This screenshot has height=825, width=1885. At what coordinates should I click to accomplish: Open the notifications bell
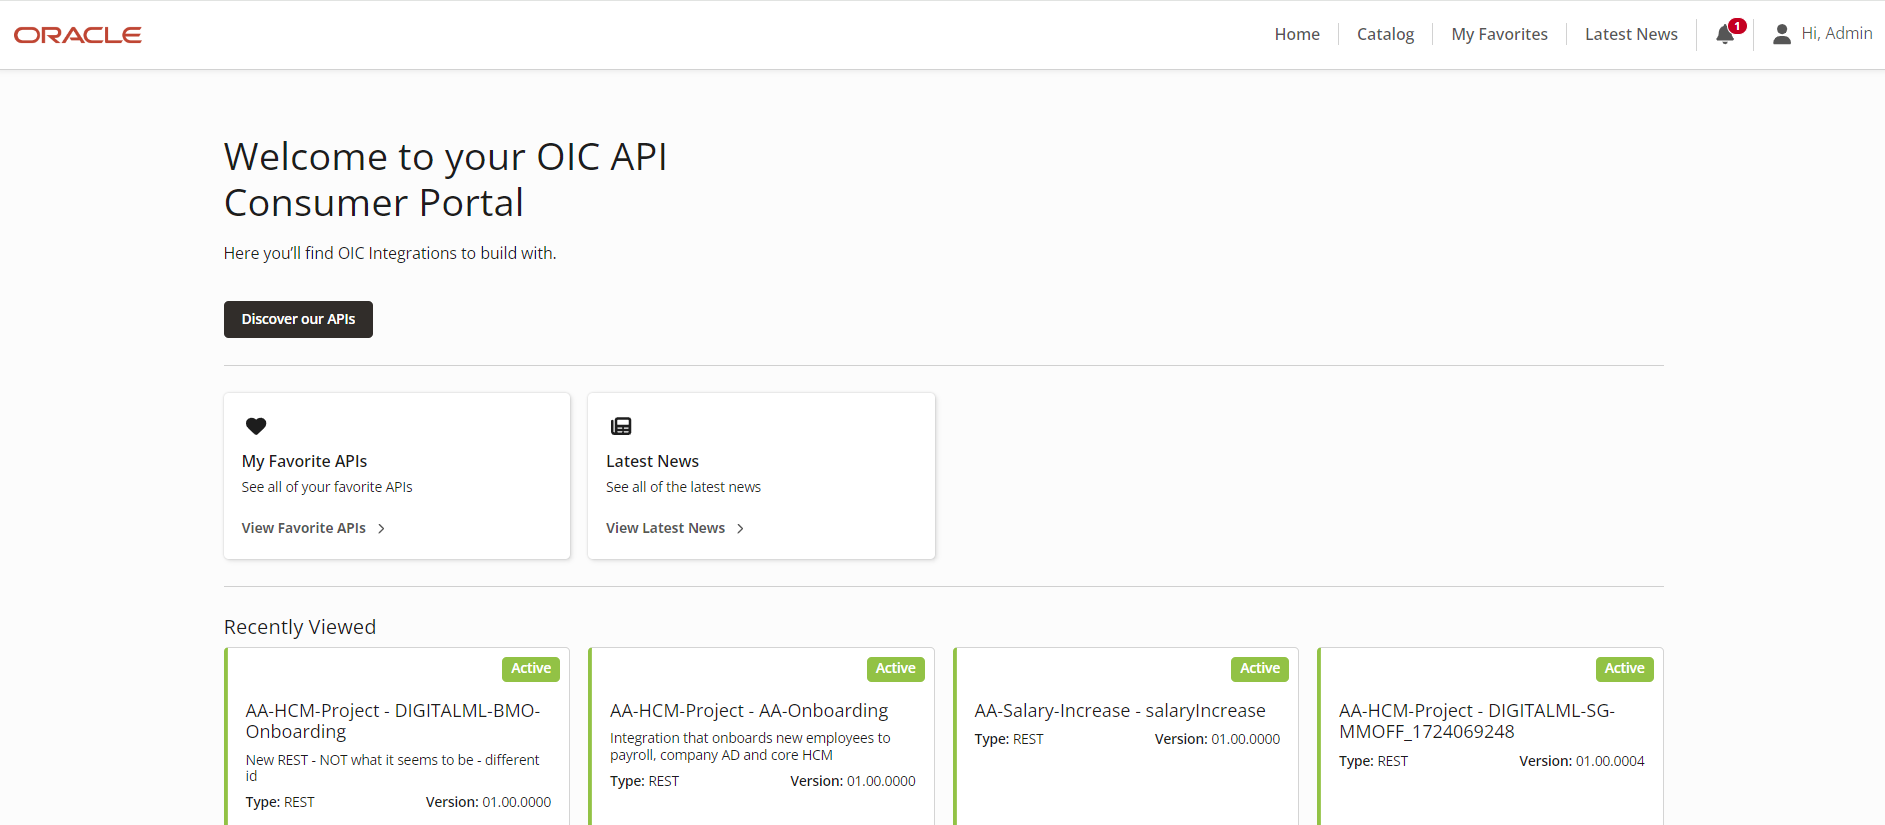point(1725,35)
